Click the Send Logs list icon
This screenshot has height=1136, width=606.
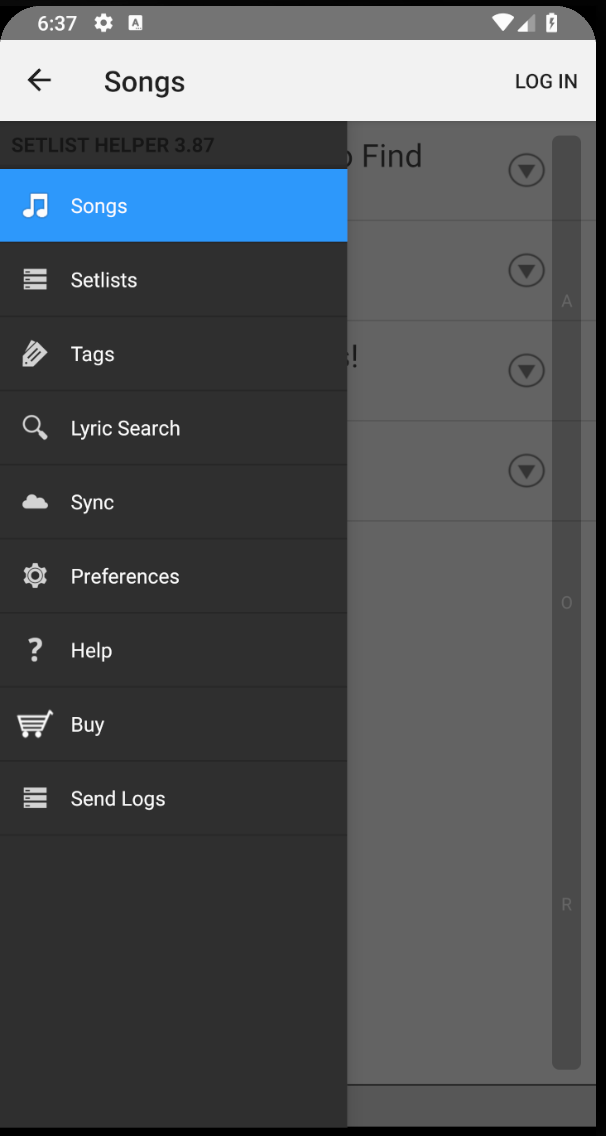34,797
